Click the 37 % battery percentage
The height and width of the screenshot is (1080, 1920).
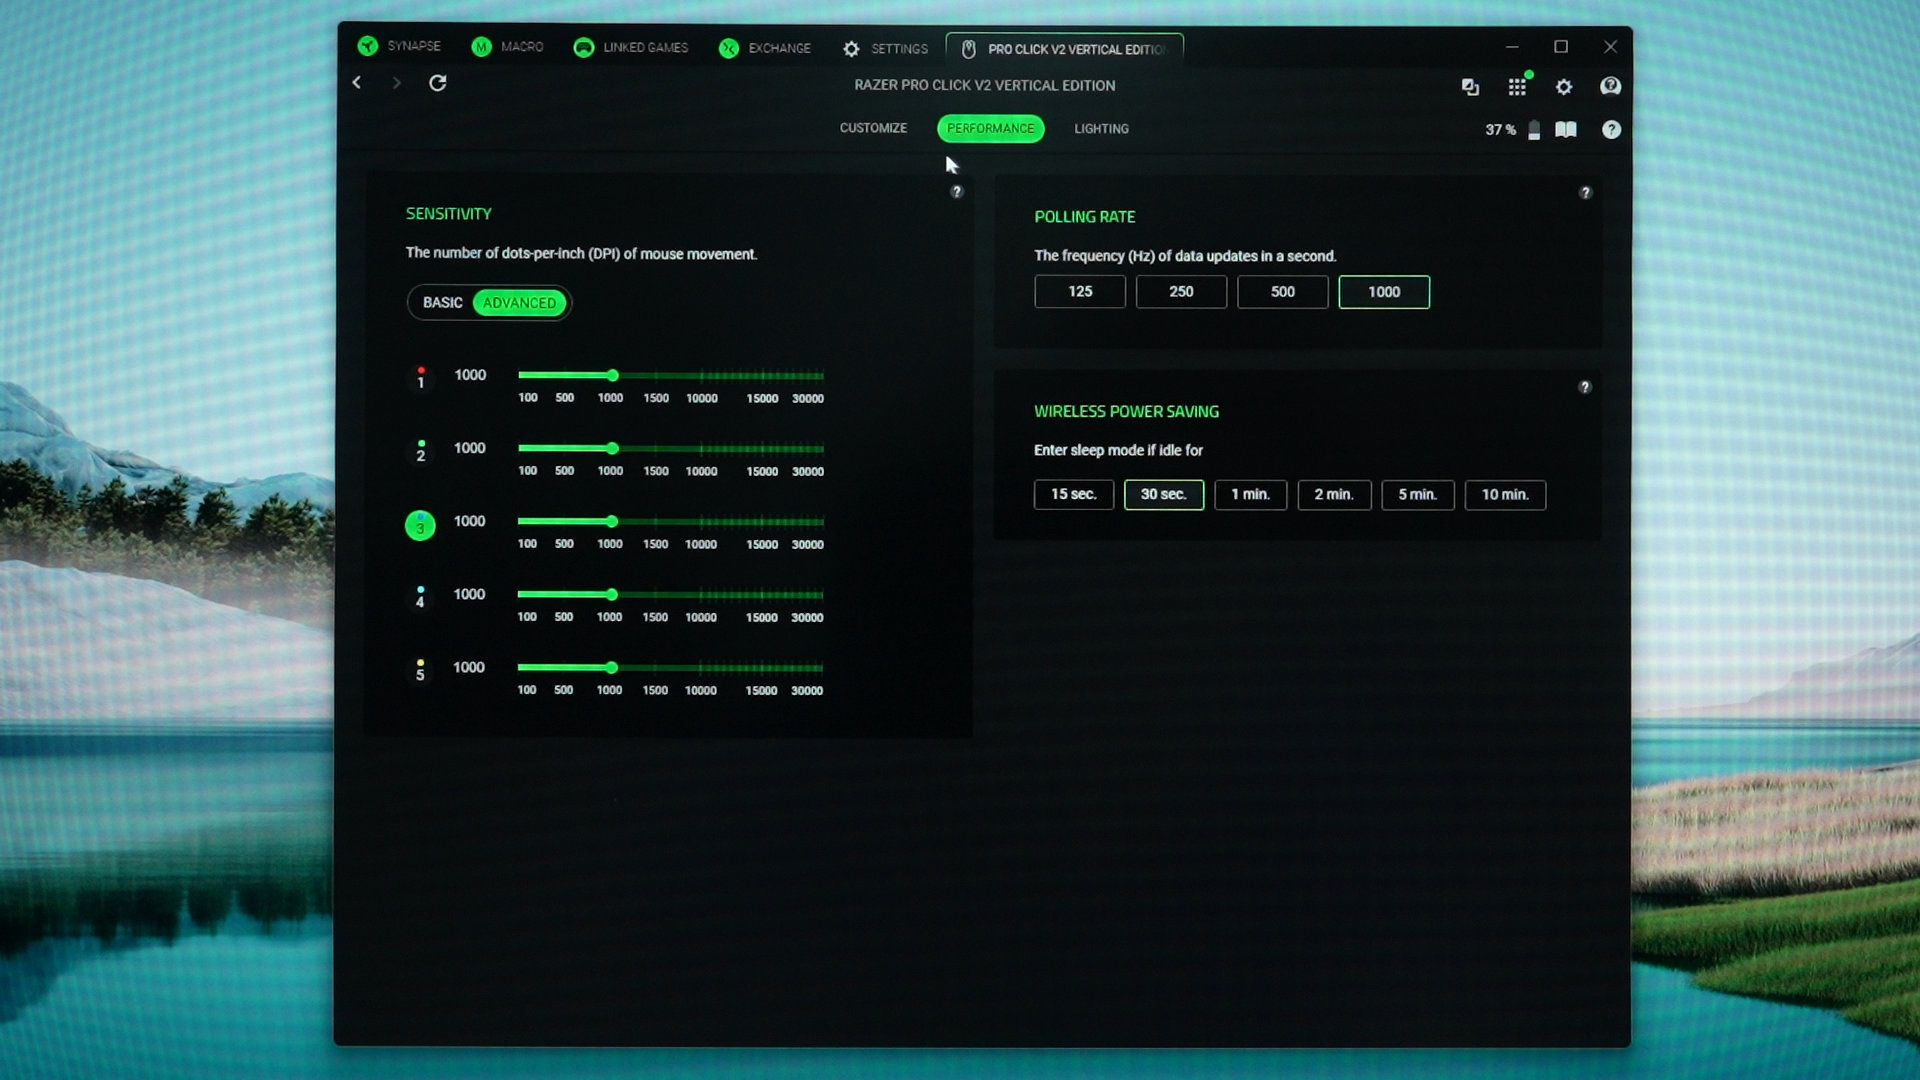pos(1500,130)
